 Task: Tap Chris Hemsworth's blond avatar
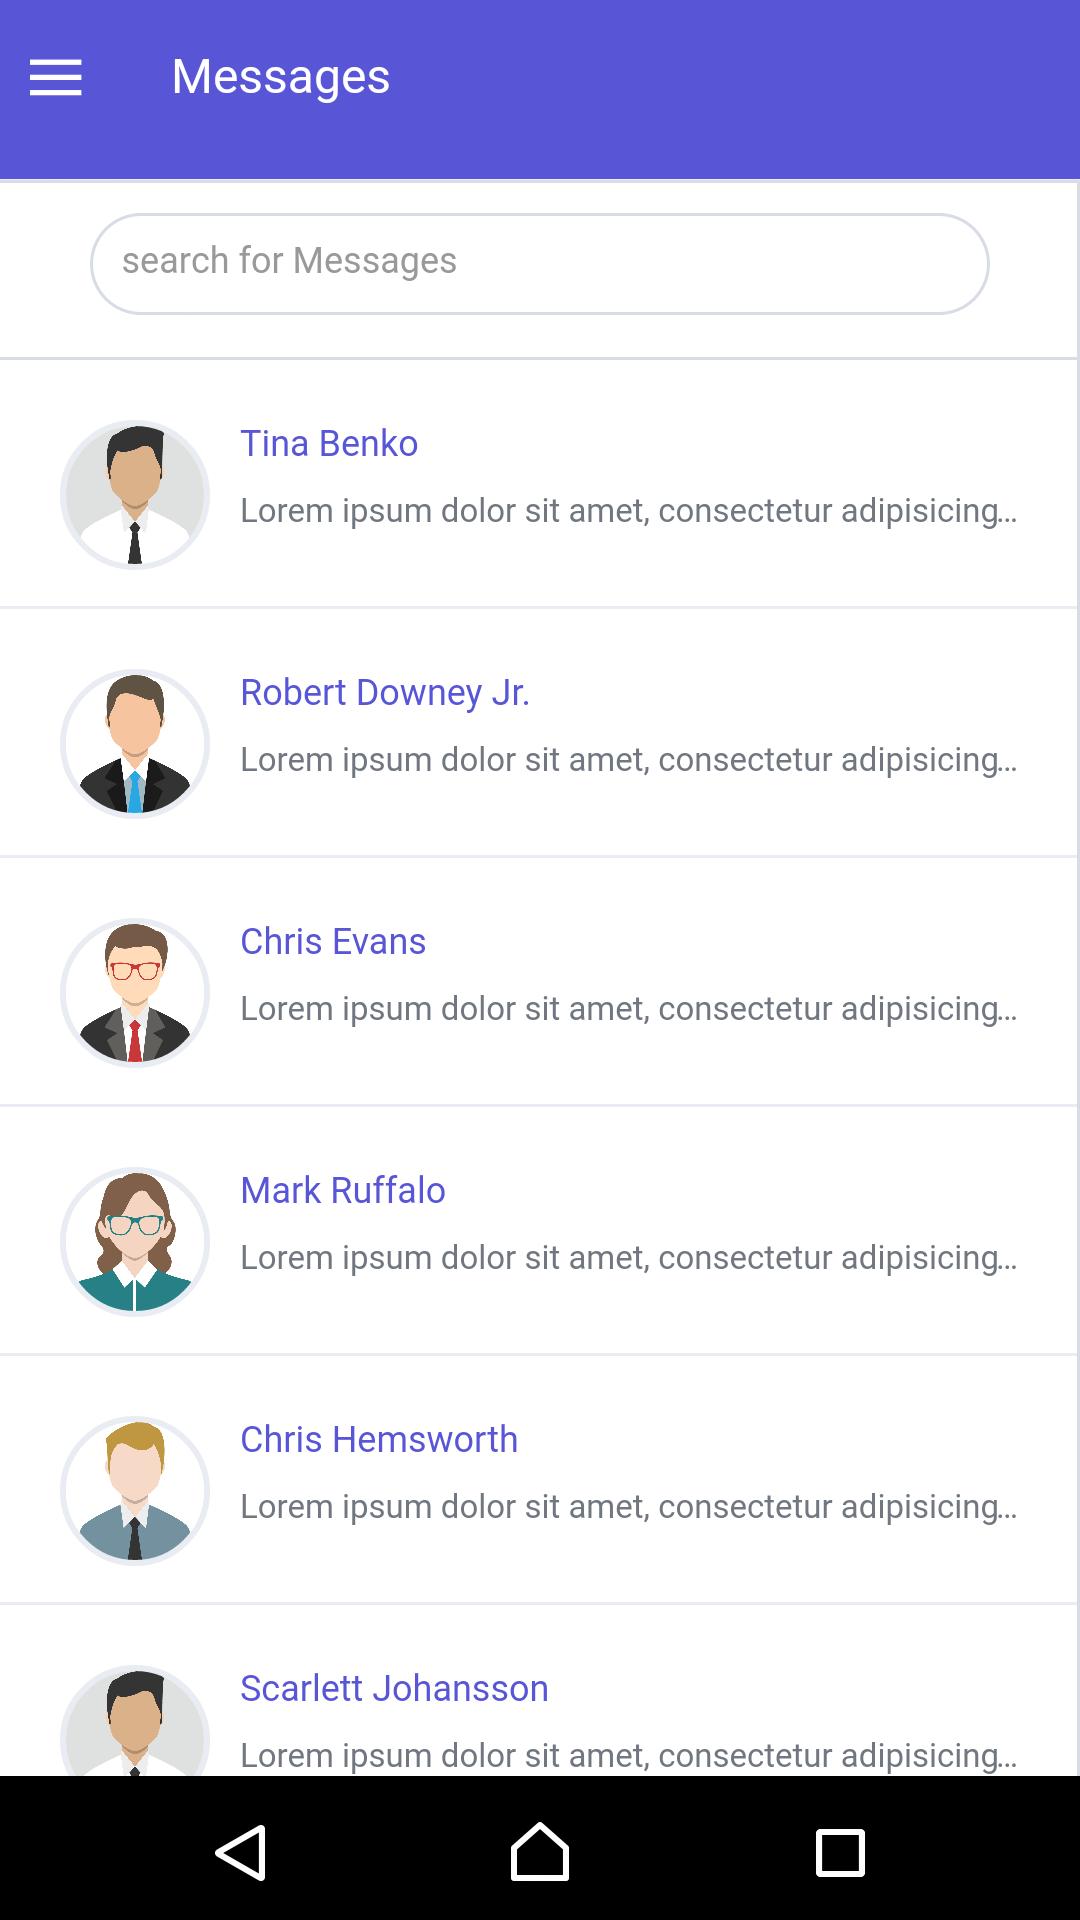point(135,1491)
